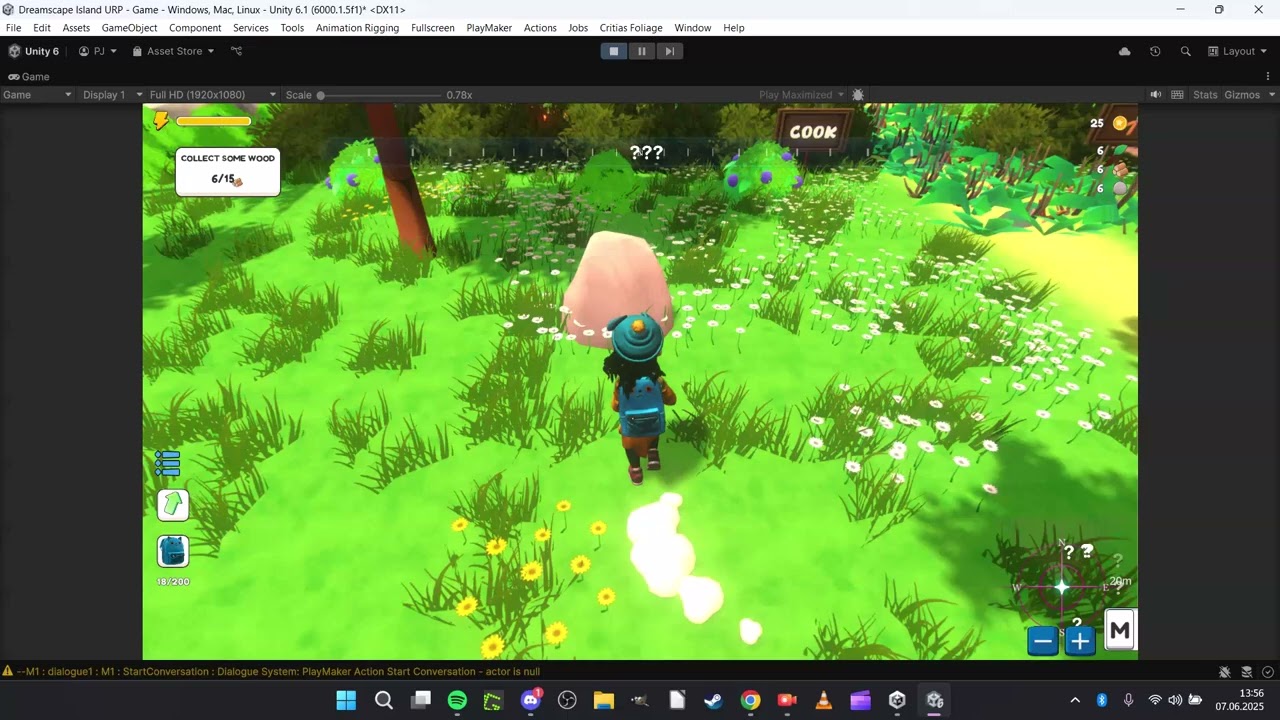Show hidden system tray icons
1280x720 pixels.
pos(1075,700)
